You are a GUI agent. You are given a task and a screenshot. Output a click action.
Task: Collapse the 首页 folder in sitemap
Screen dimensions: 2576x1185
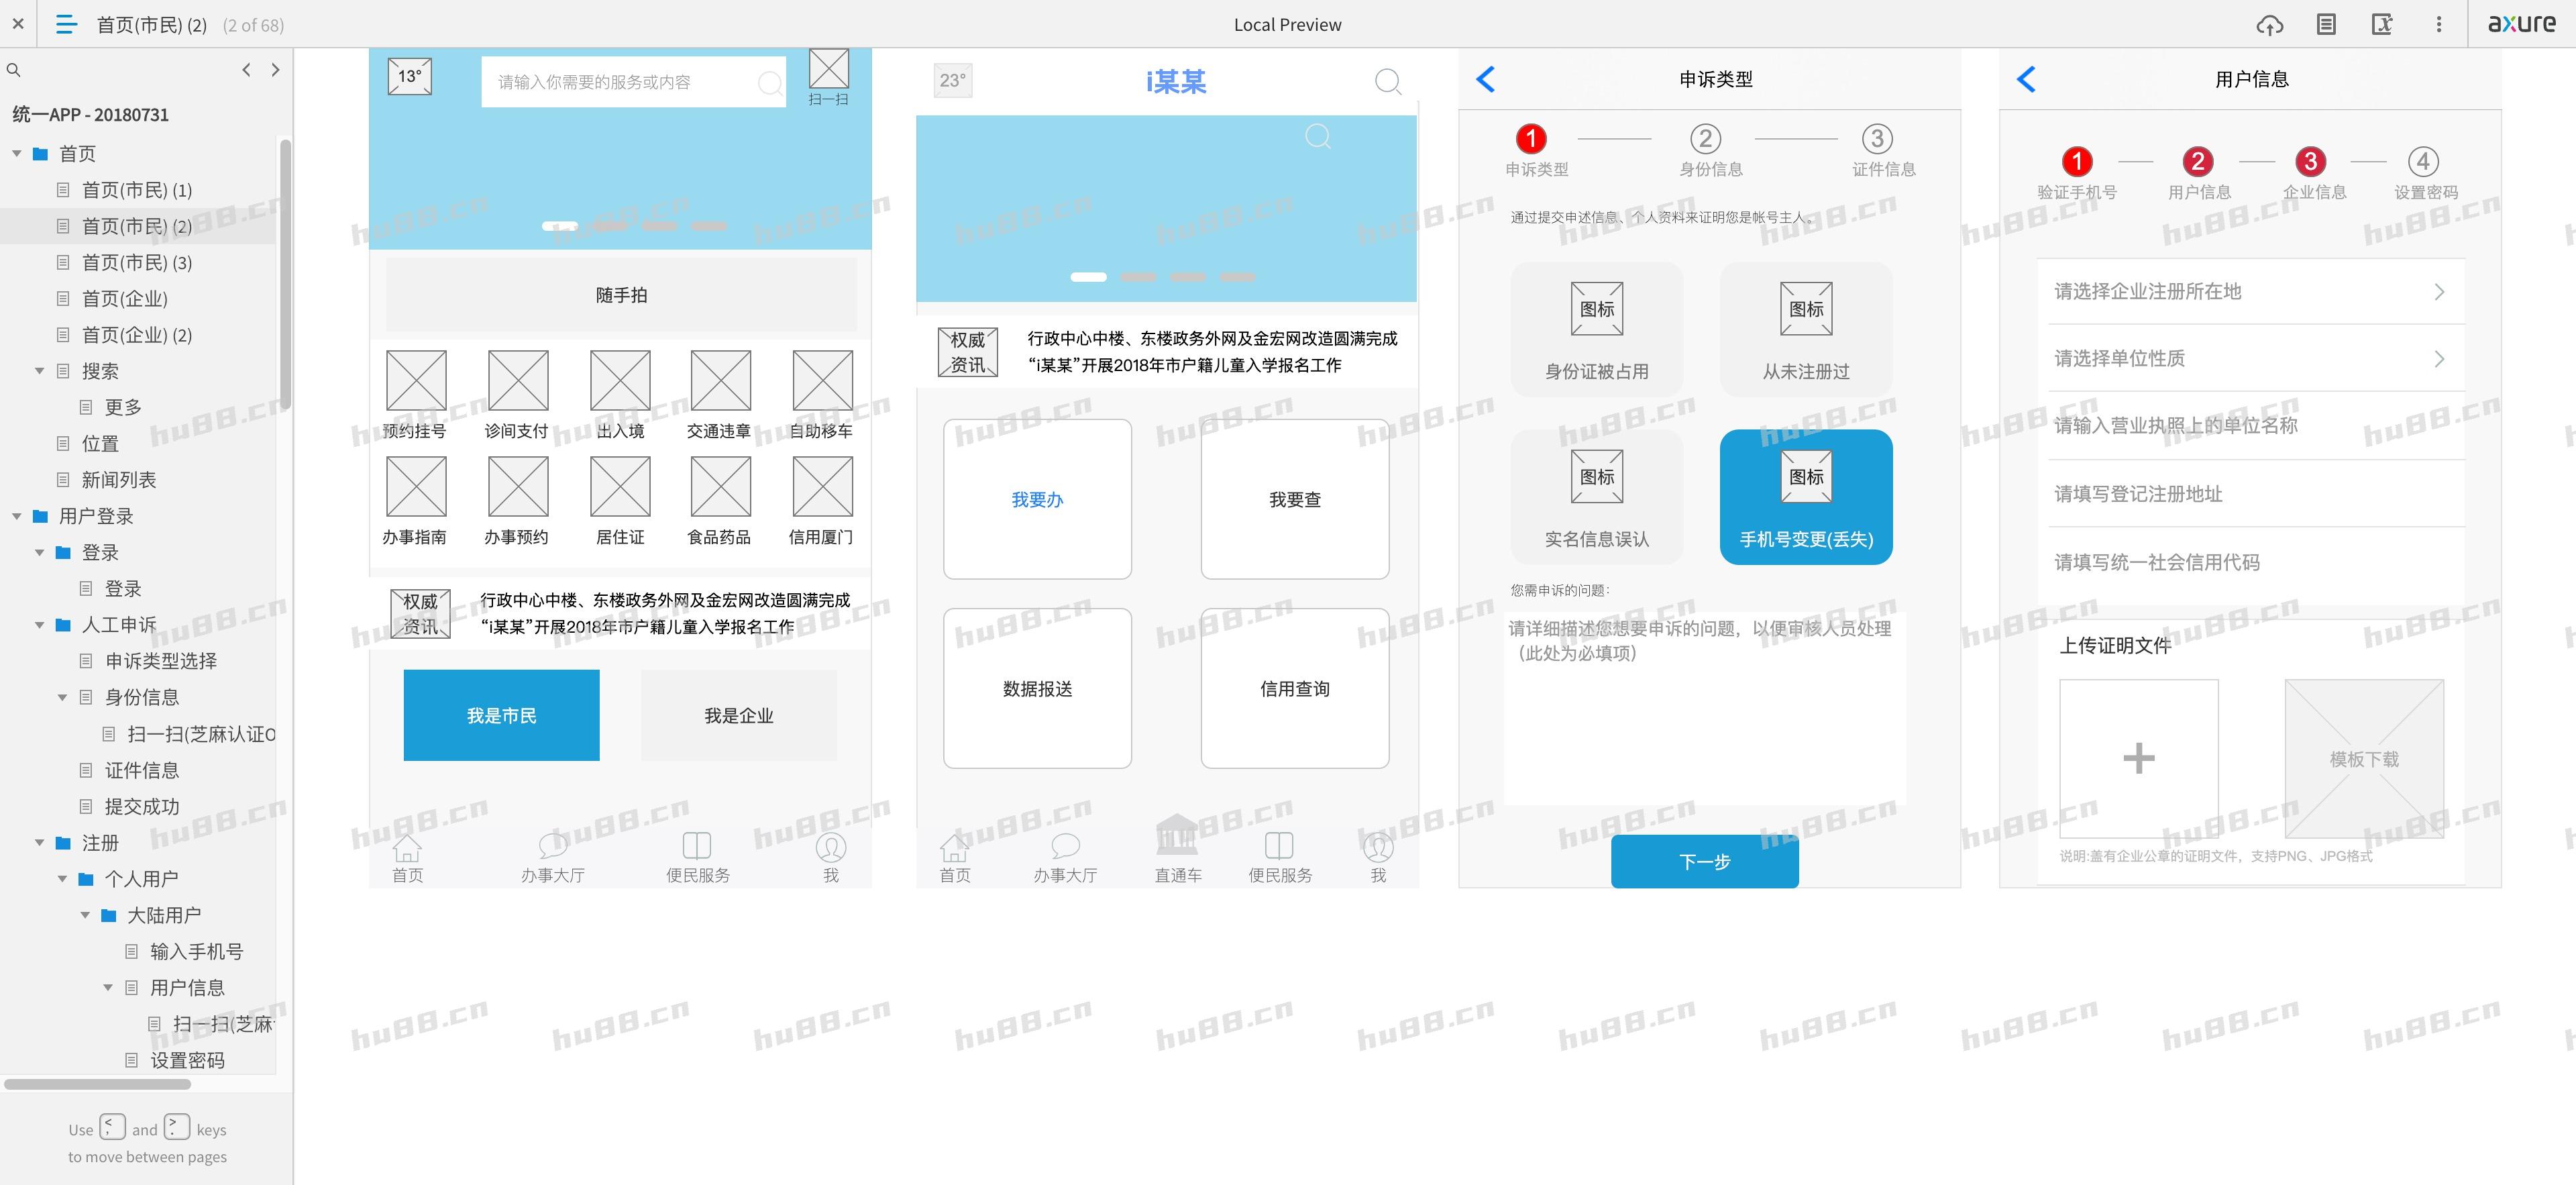click(x=17, y=154)
